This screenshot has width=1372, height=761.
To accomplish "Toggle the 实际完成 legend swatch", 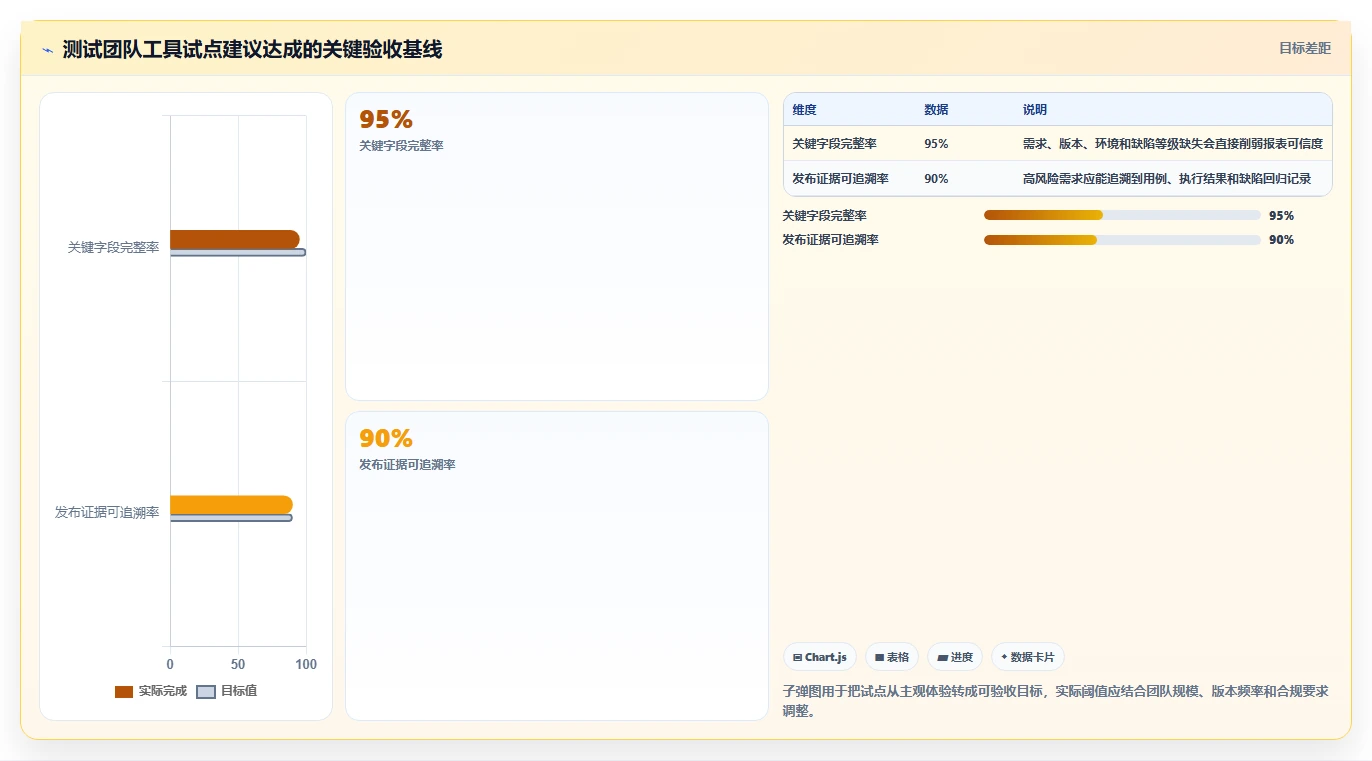I will (124, 691).
